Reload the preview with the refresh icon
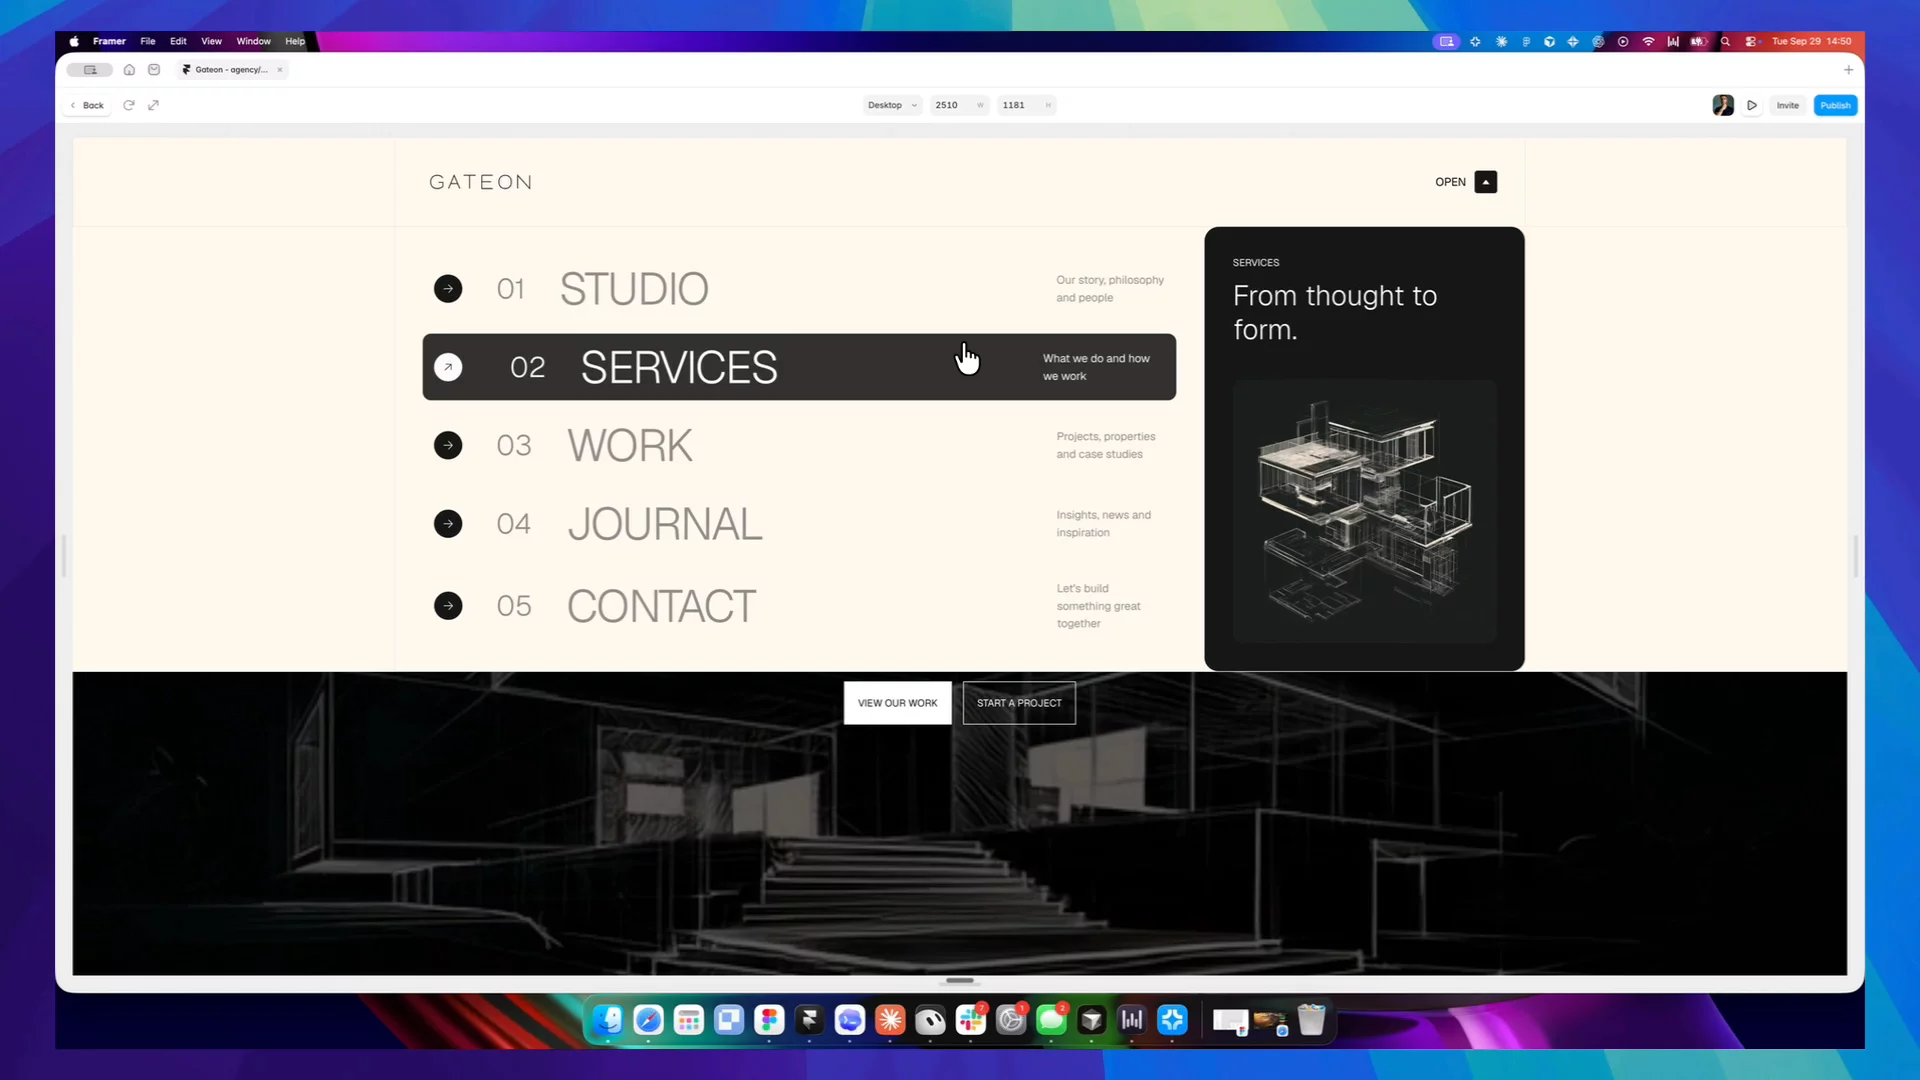 tap(129, 105)
